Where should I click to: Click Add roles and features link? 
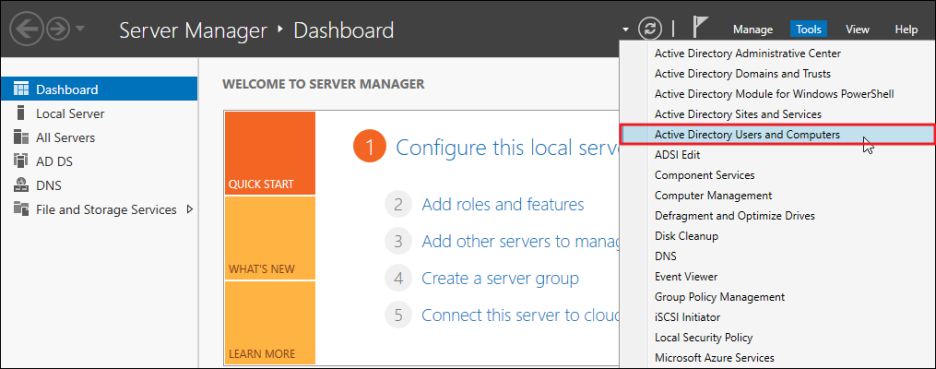point(503,205)
